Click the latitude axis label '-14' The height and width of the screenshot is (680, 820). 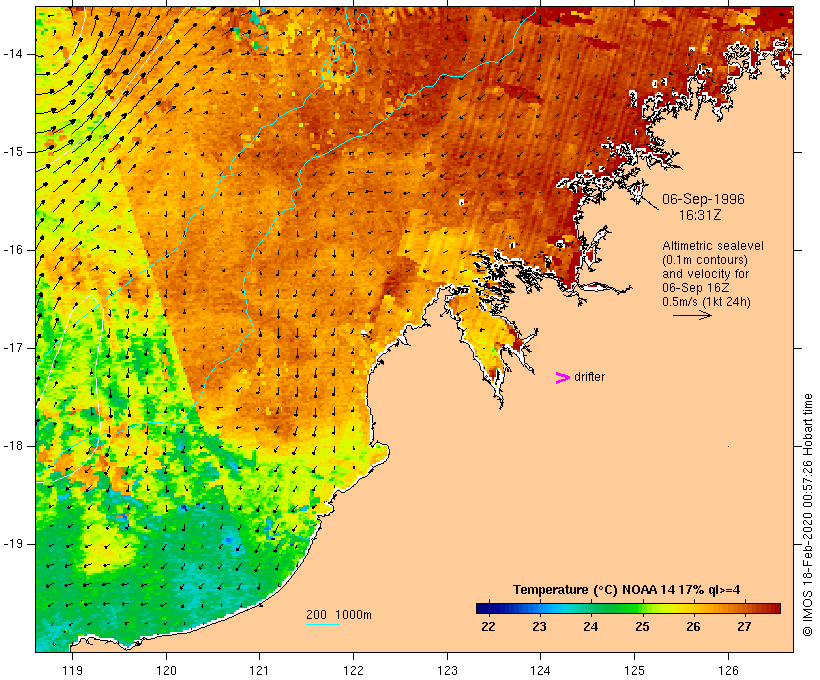coord(13,54)
